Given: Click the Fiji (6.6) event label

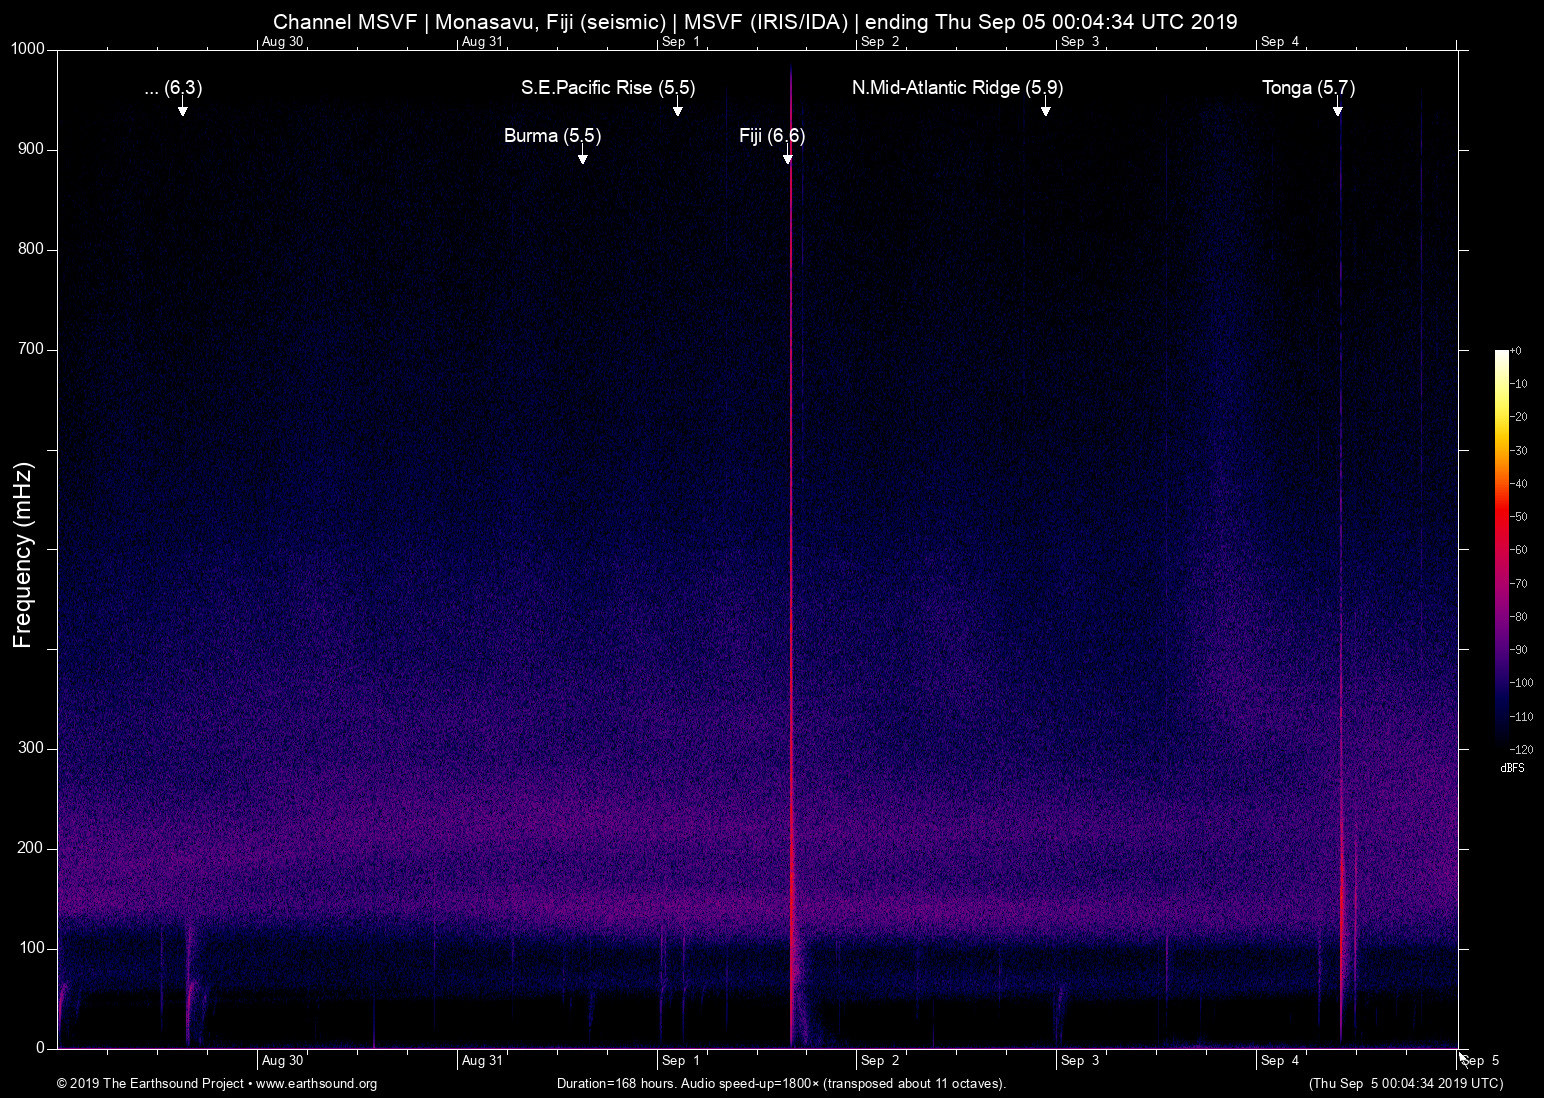Looking at the screenshot, I should (x=771, y=136).
